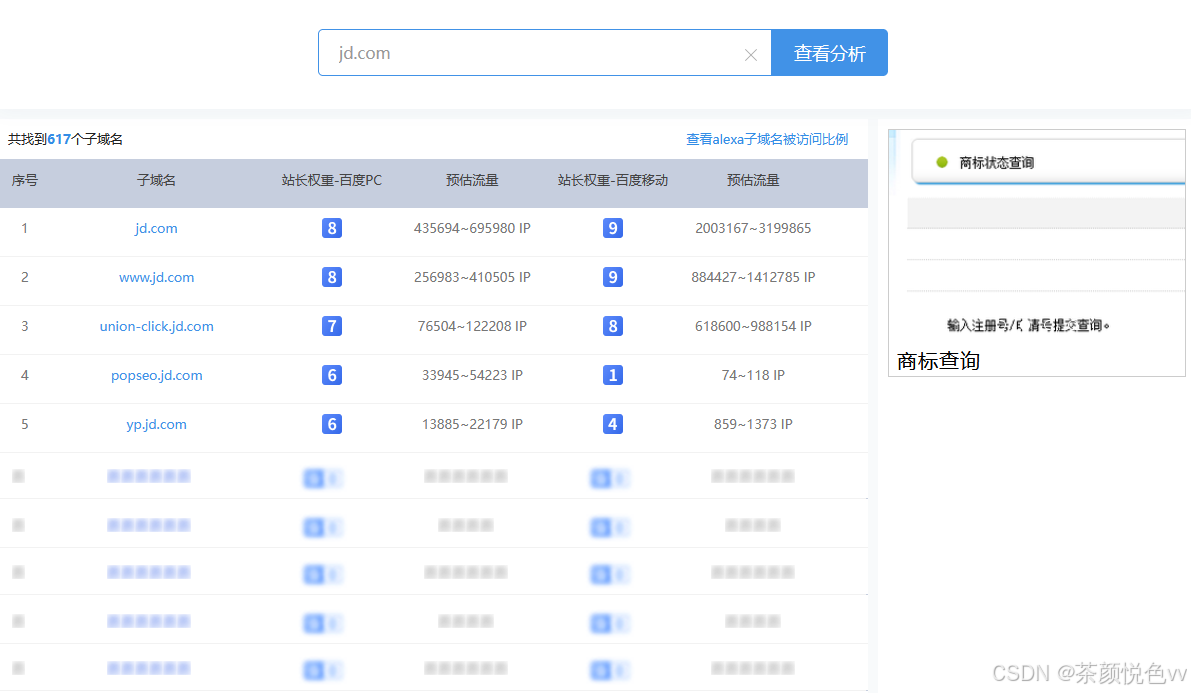The height and width of the screenshot is (693, 1191).
Task: Select the 884427~1412785 IP mobile traffic value
Action: pyautogui.click(x=753, y=277)
